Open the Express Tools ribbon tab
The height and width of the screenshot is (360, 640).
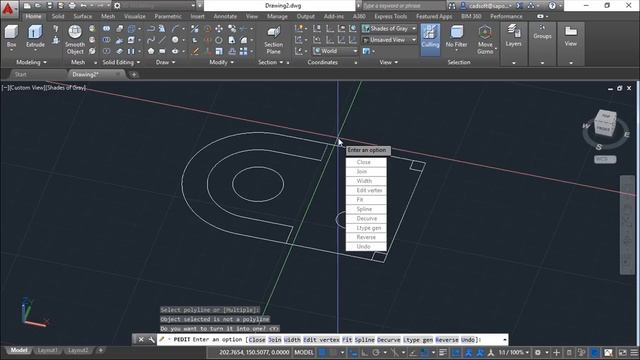(391, 16)
